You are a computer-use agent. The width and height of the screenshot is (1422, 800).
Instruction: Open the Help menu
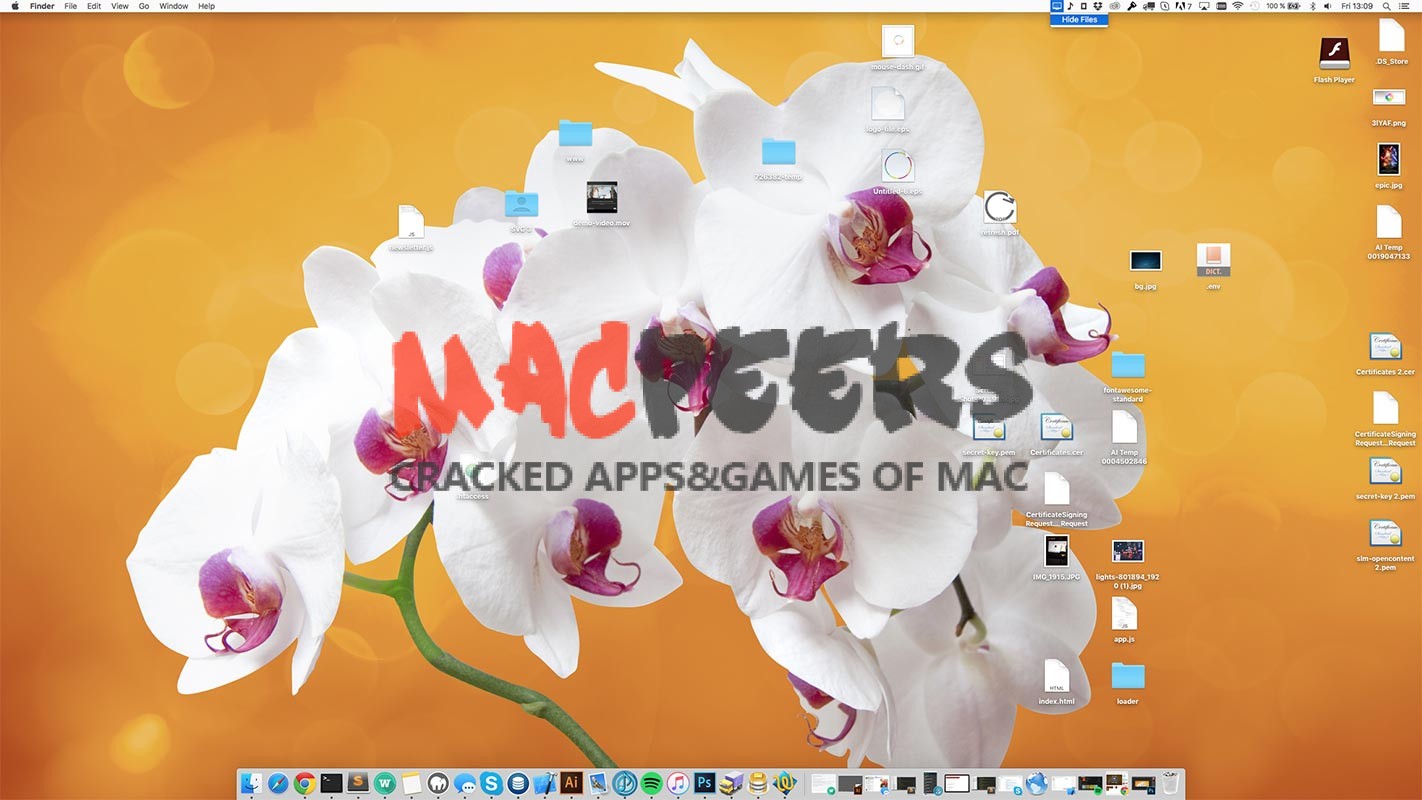tap(207, 6)
